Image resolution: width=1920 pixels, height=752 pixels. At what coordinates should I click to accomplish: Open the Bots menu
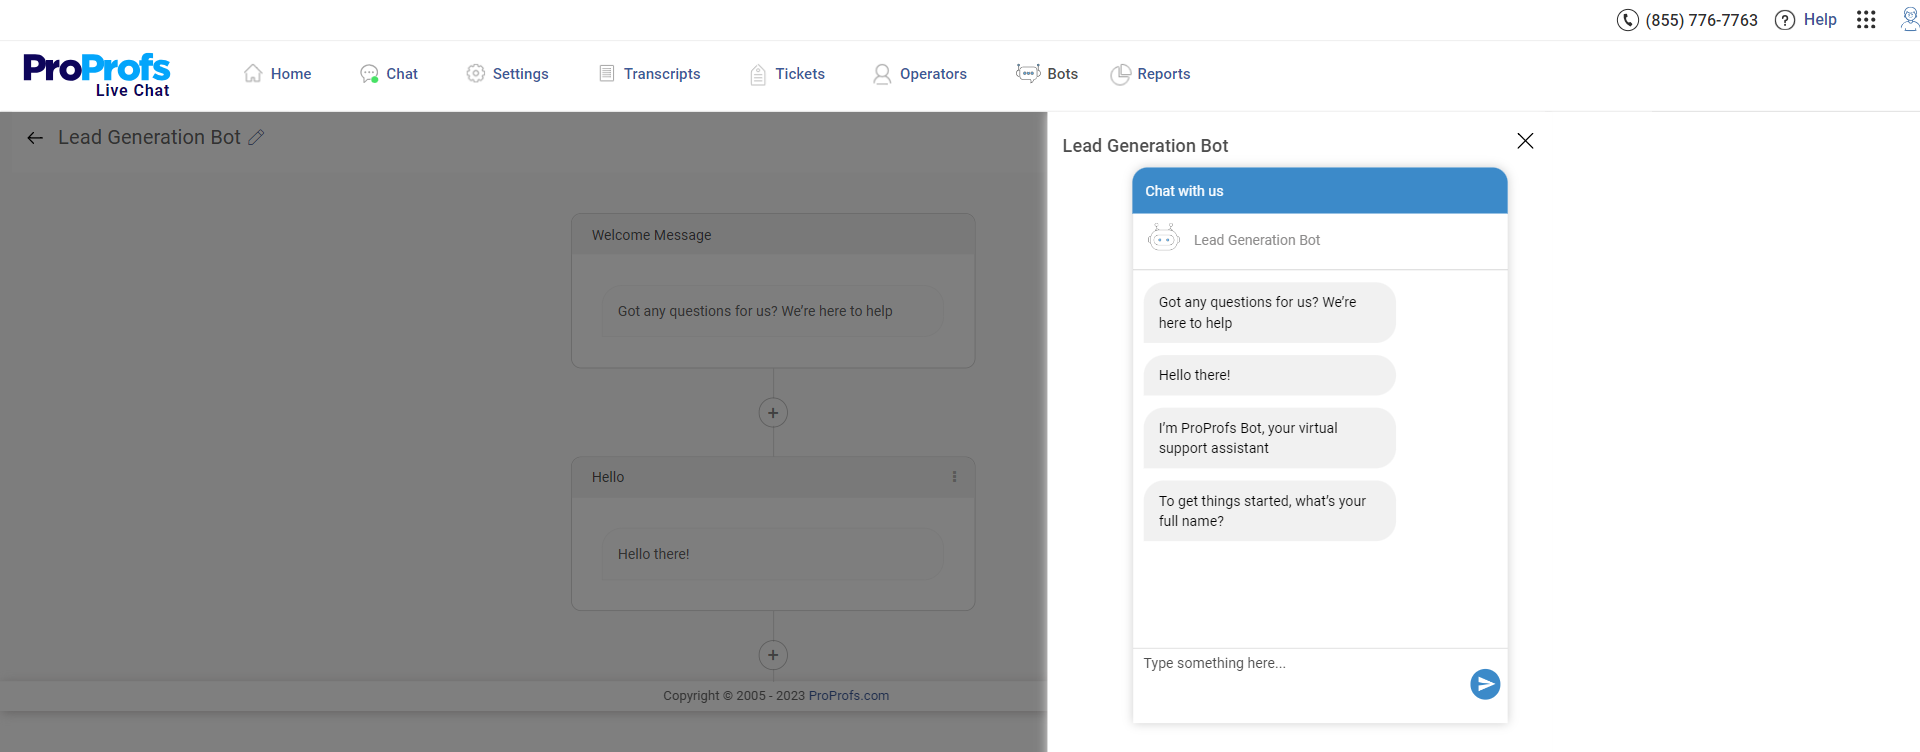[1047, 74]
